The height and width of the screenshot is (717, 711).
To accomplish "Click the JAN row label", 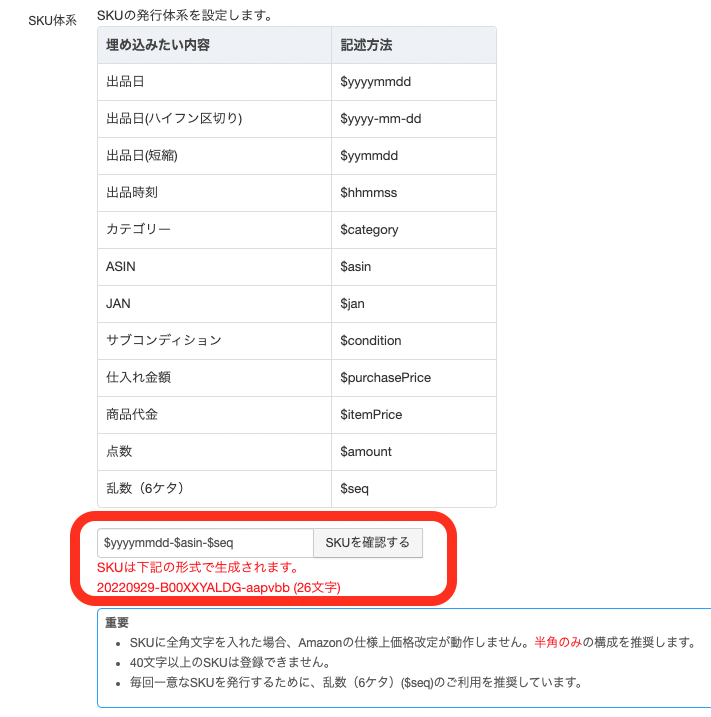I will [118, 304].
